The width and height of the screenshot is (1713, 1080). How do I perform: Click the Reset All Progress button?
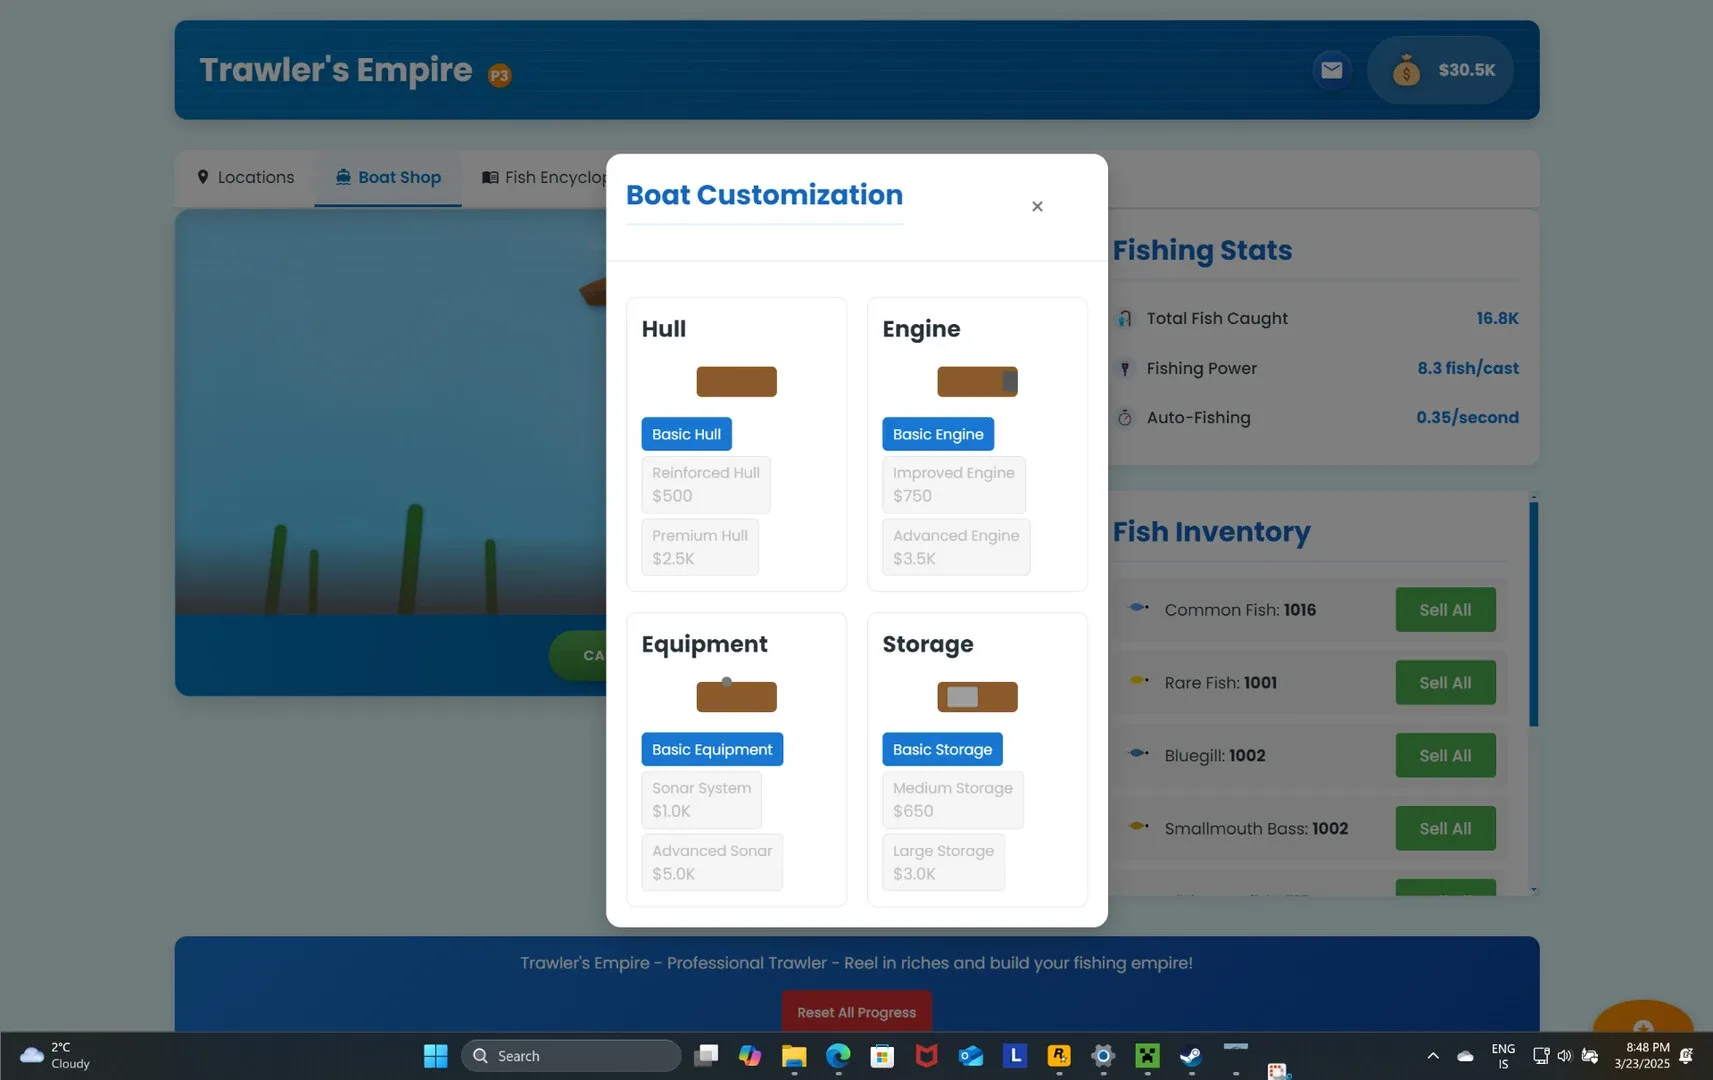pyautogui.click(x=856, y=1012)
